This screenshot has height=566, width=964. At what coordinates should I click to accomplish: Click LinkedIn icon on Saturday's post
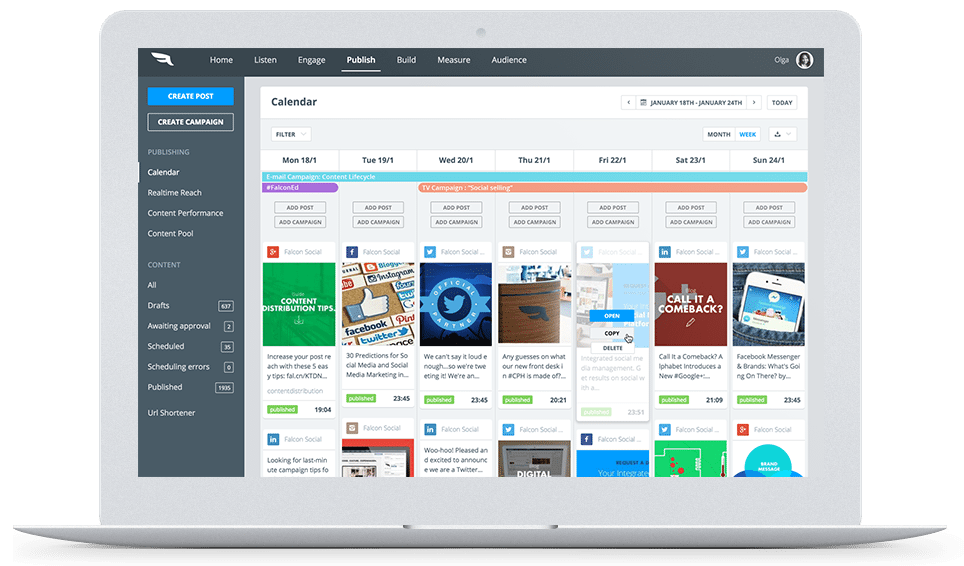click(664, 252)
